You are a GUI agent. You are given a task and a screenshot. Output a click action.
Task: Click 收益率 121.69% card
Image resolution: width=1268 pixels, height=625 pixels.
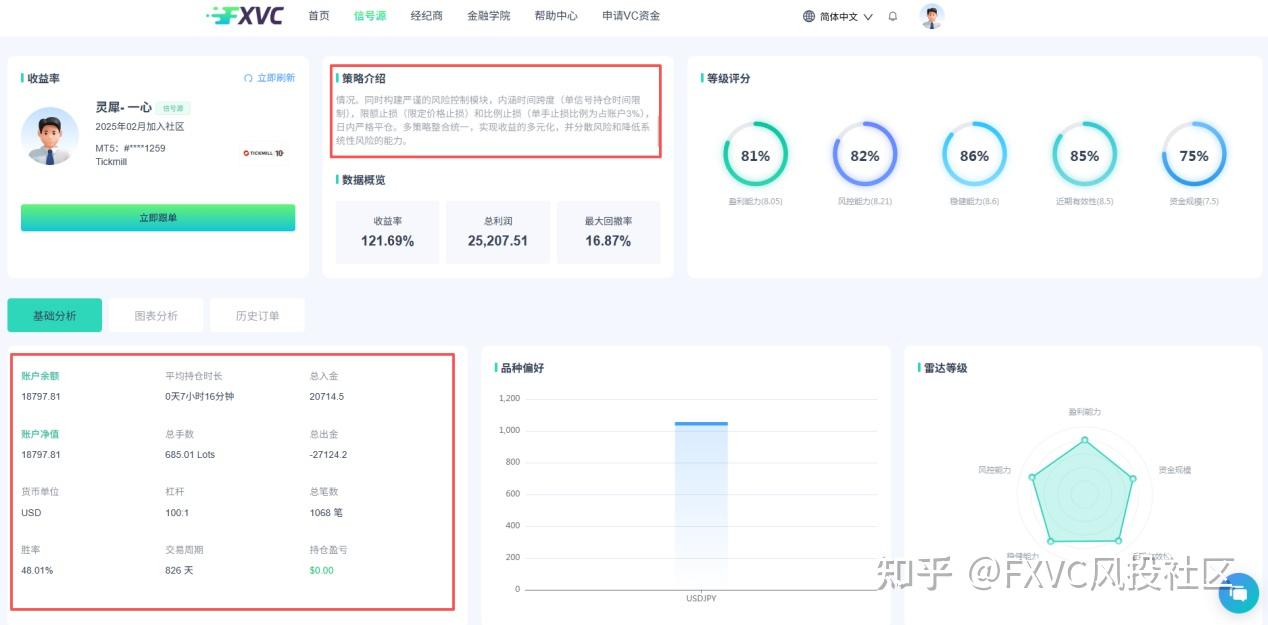[x=387, y=232]
